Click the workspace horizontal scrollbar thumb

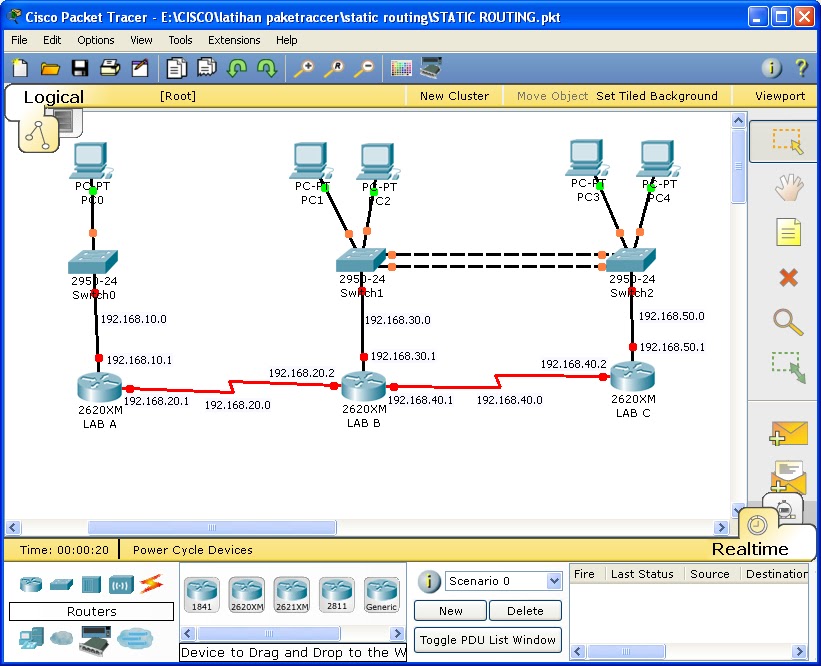(212, 527)
